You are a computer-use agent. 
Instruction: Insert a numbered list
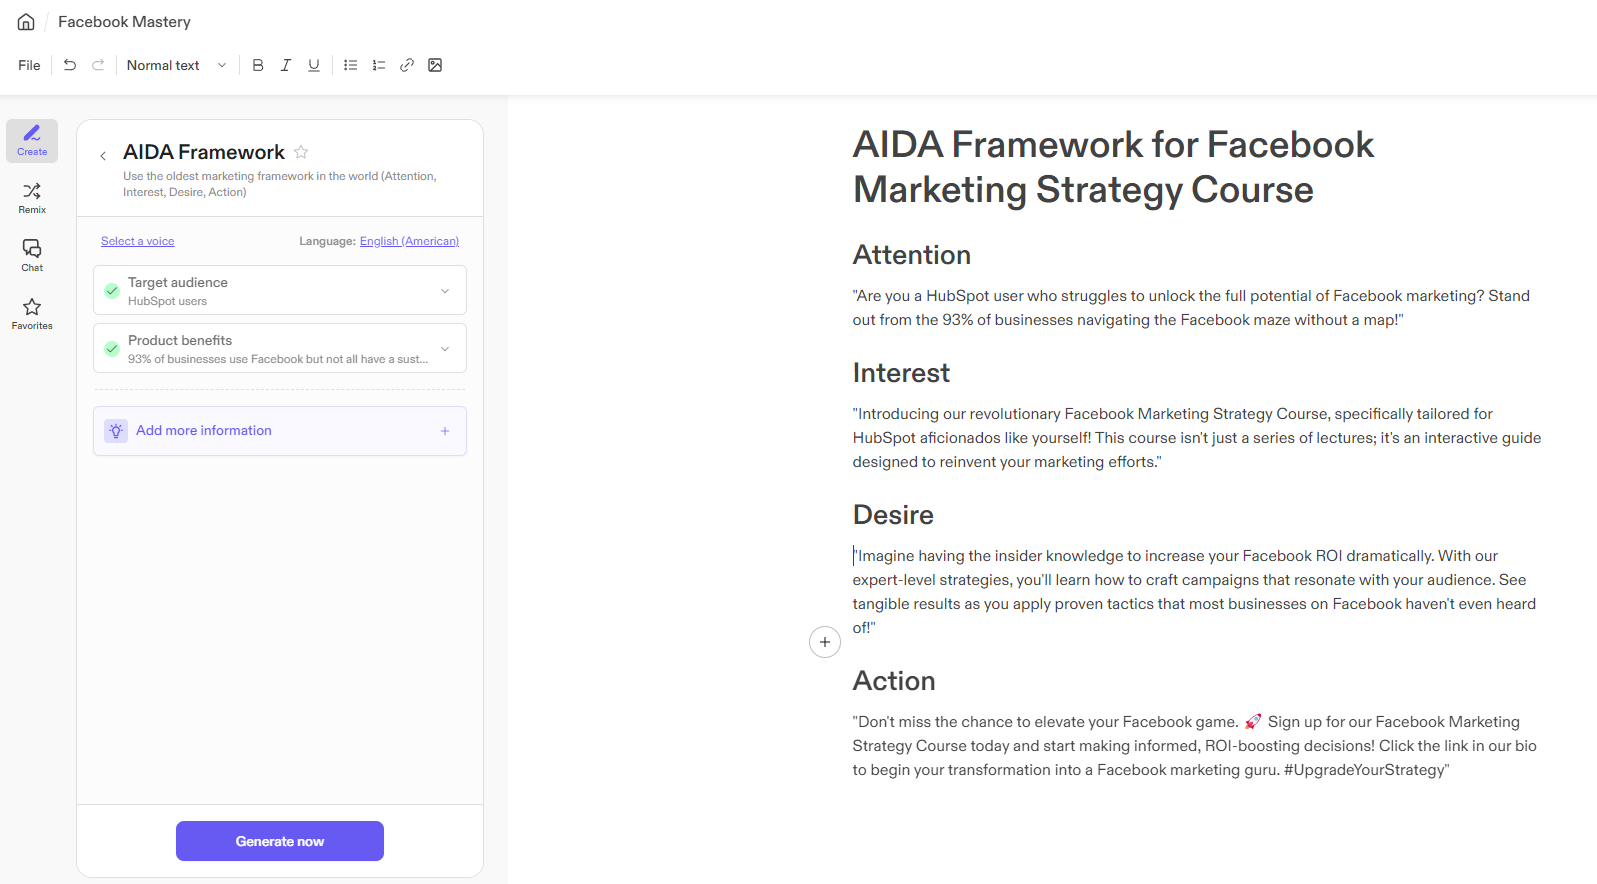pos(379,65)
